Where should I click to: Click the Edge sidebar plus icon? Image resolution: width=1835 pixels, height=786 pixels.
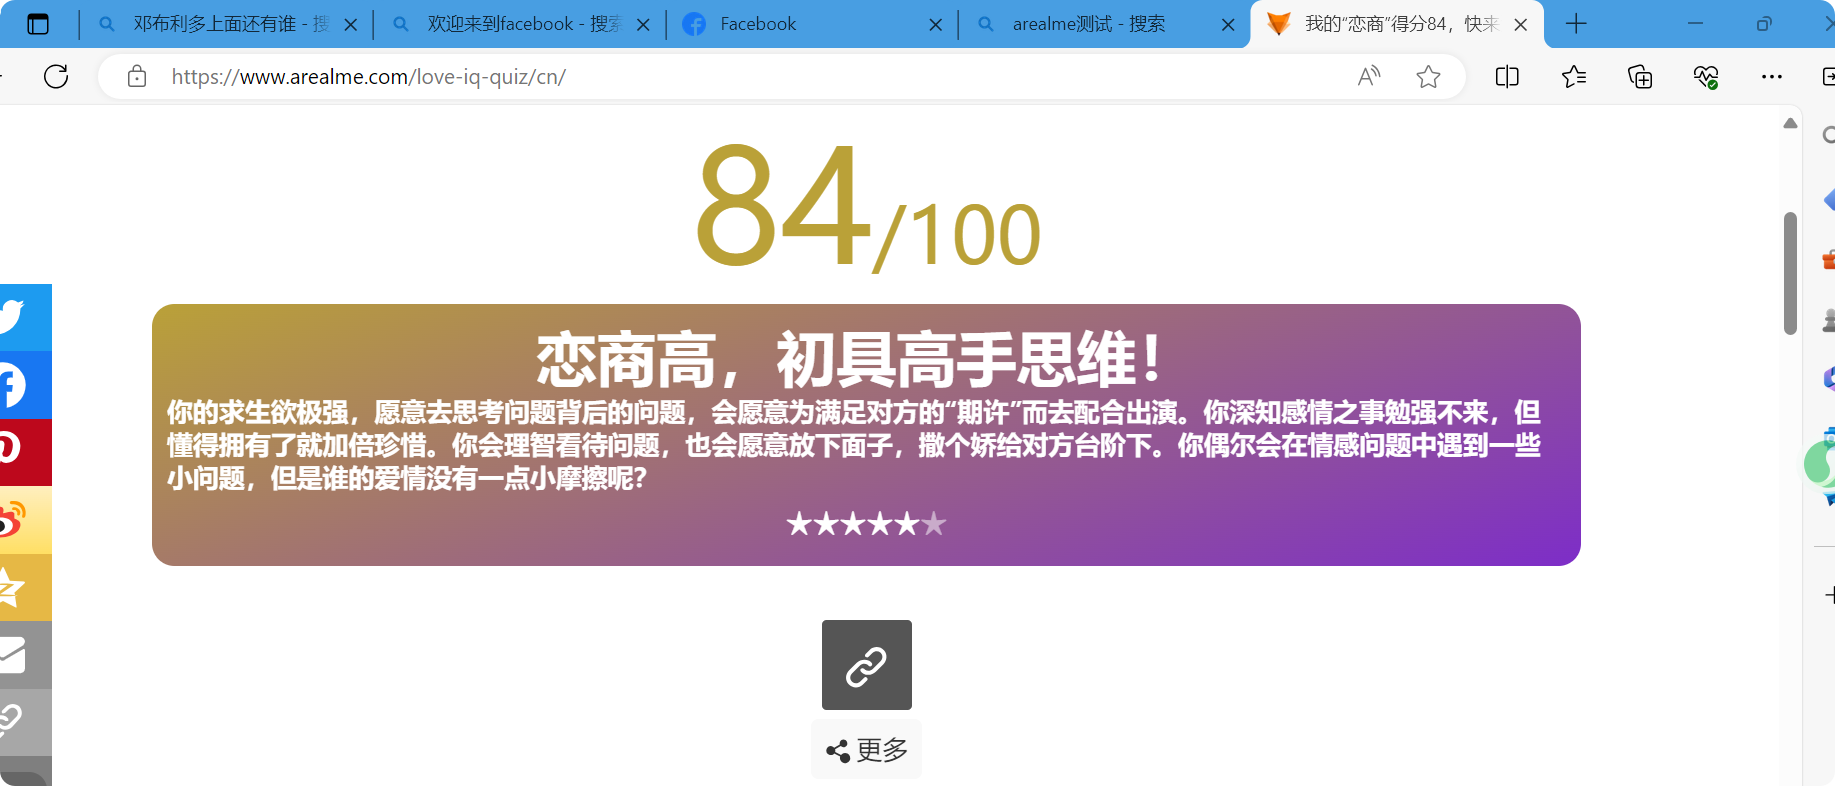[x=1829, y=595]
